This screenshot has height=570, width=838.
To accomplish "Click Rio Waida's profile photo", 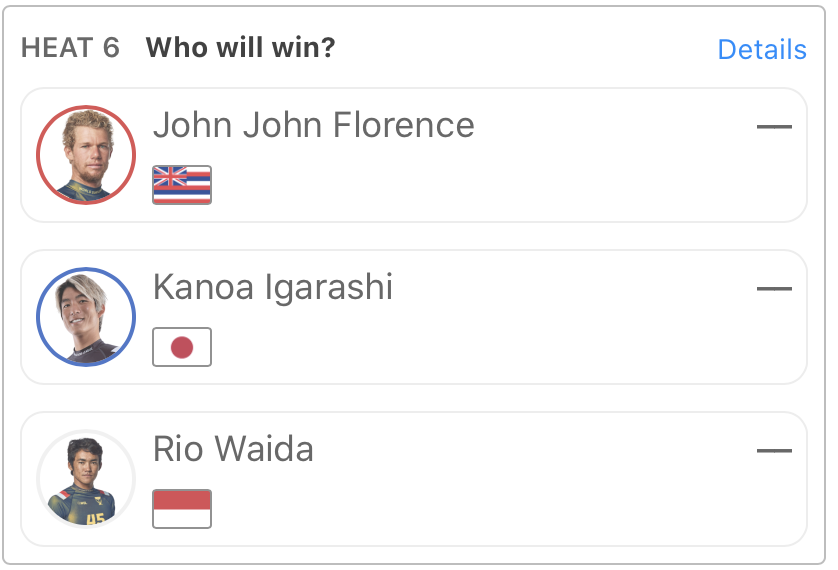I will tap(85, 479).
